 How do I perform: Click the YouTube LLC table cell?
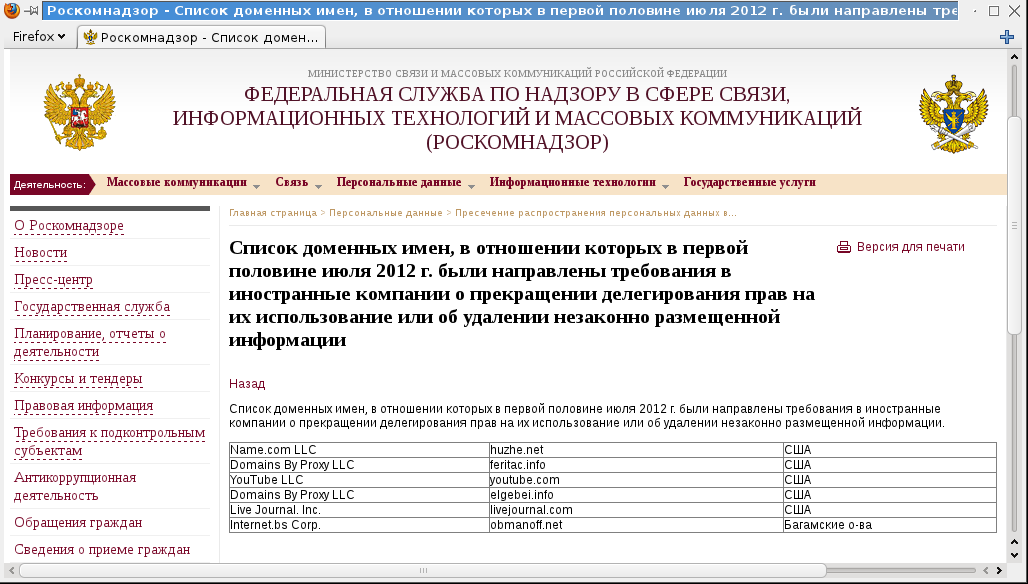tap(359, 480)
